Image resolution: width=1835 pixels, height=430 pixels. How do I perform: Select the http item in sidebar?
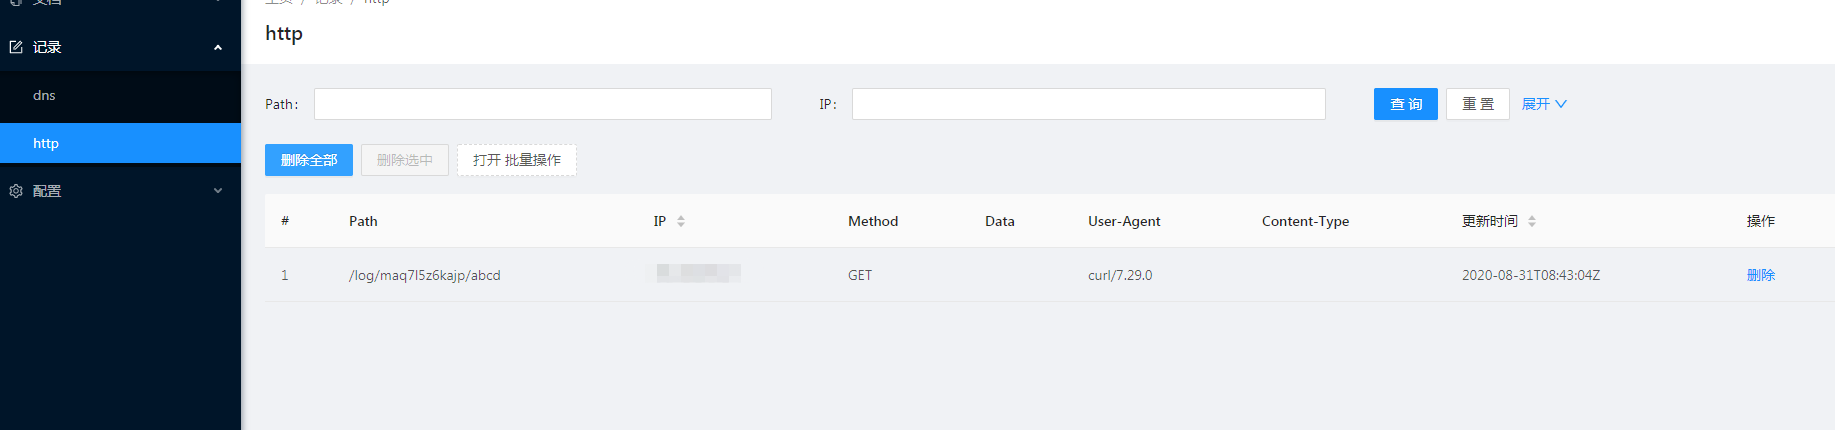coord(46,143)
